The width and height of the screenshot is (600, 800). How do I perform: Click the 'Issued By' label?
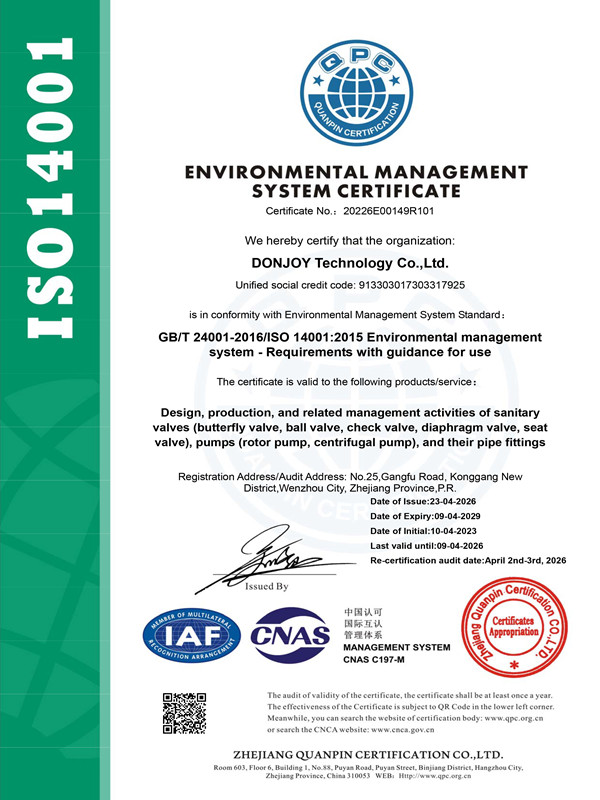266,586
